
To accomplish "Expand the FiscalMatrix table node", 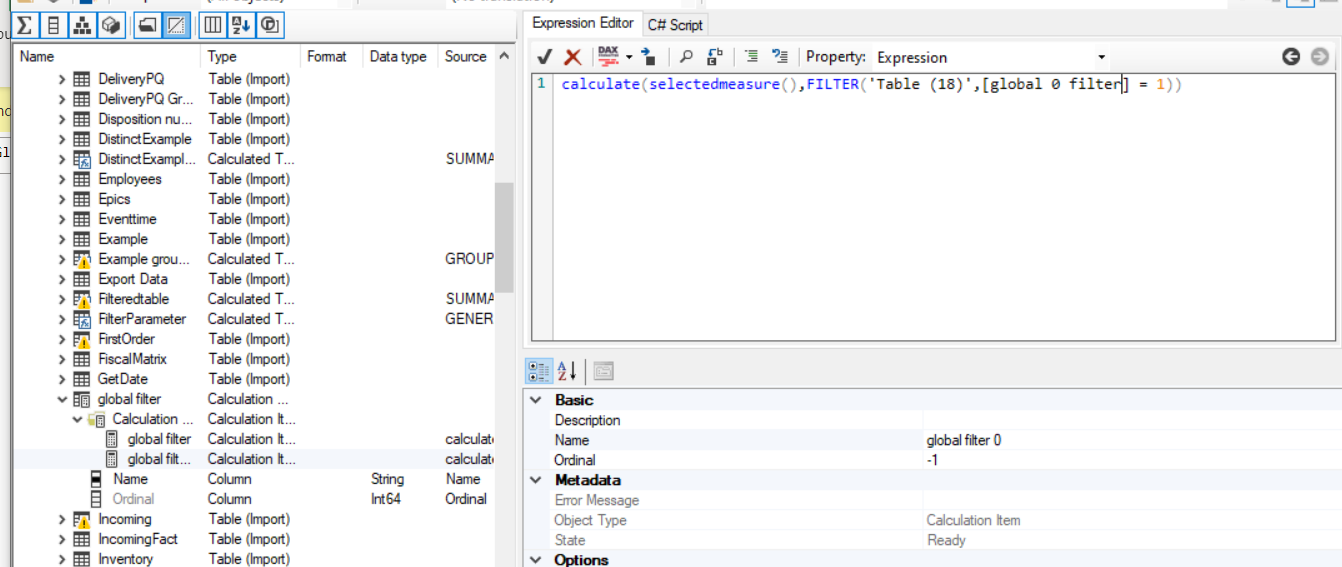I will [62, 359].
